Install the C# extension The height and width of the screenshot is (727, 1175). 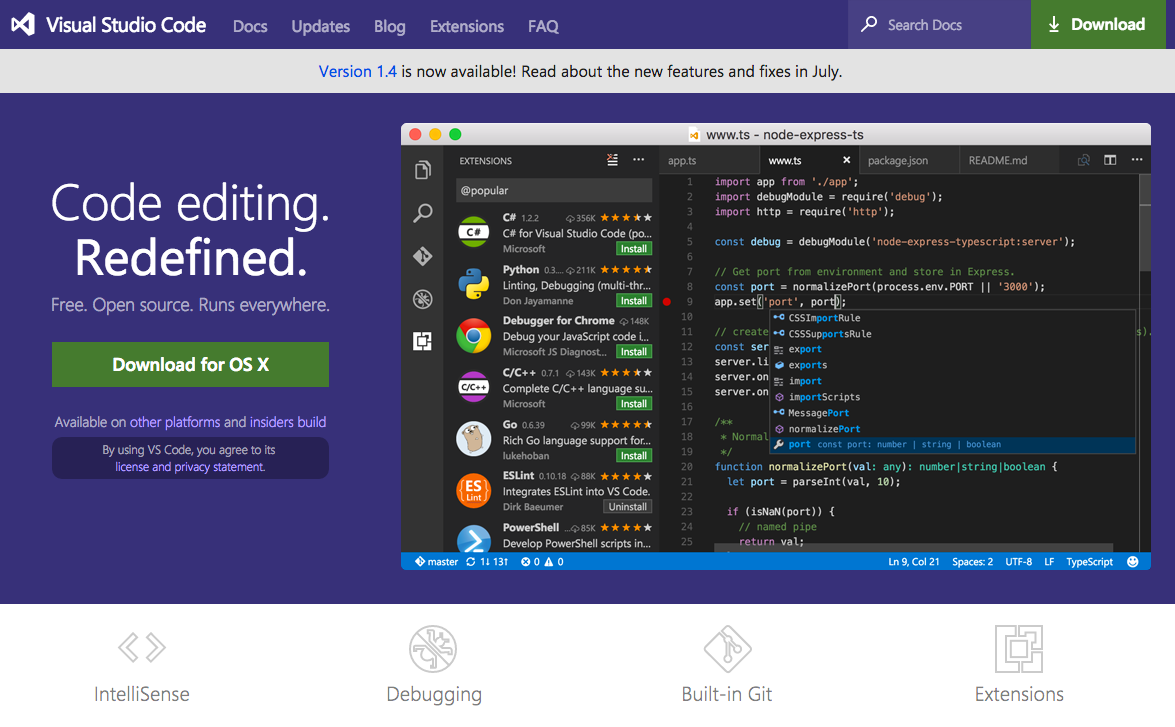point(634,249)
